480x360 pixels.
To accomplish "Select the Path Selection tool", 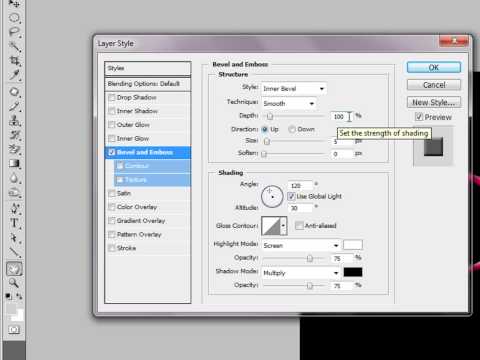I will (x=14, y=238).
